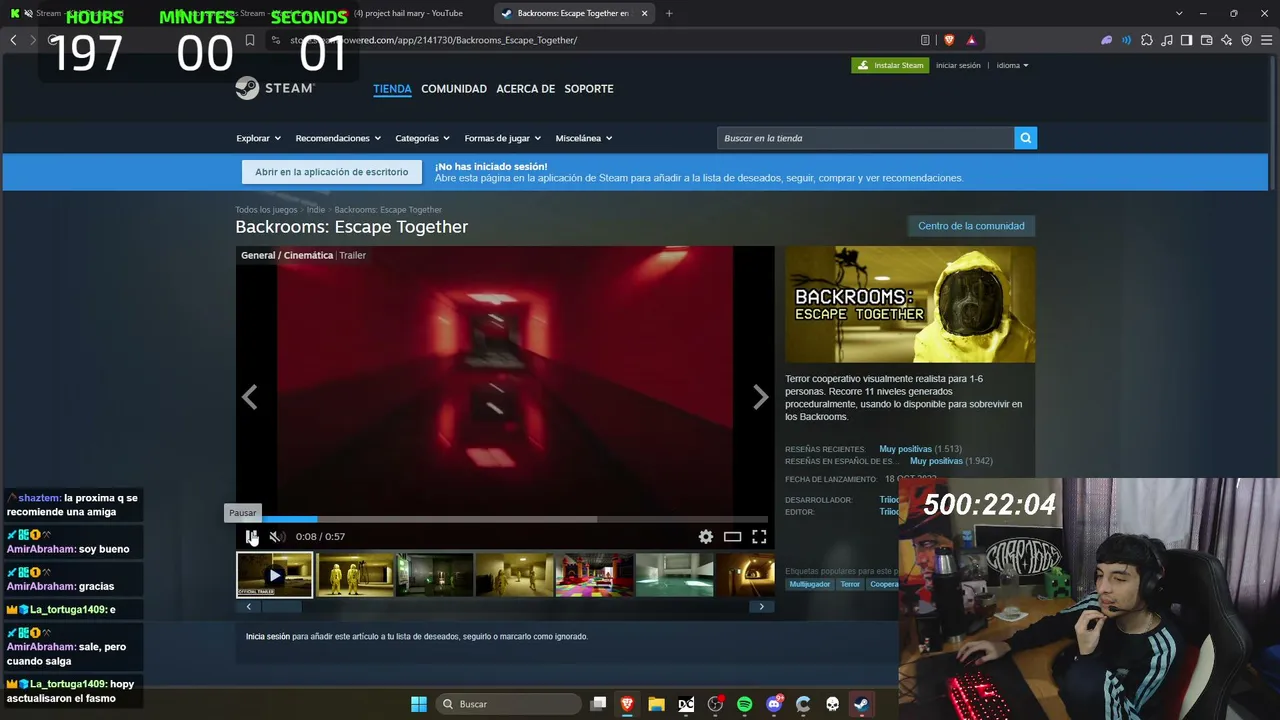Bookmark this page
1280x720 pixels.
pyautogui.click(x=250, y=40)
